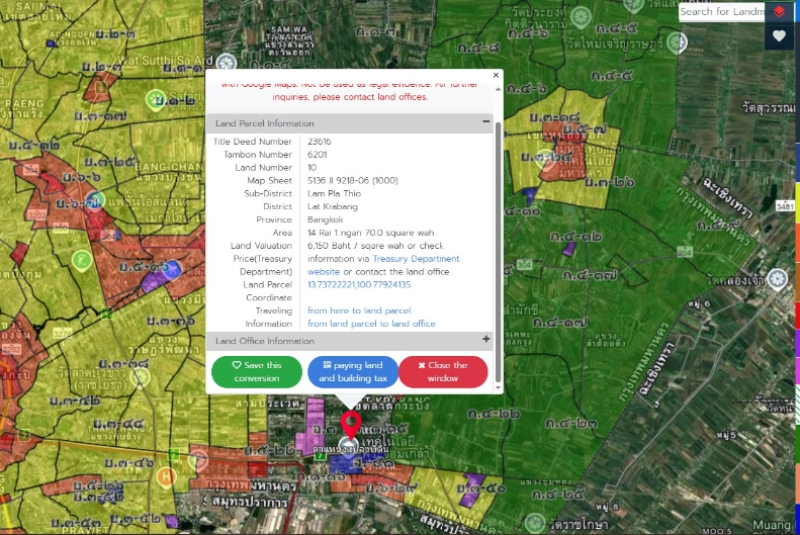Screen dimensions: 800x535
Task: Open the Treasury Department website link
Action: point(416,258)
